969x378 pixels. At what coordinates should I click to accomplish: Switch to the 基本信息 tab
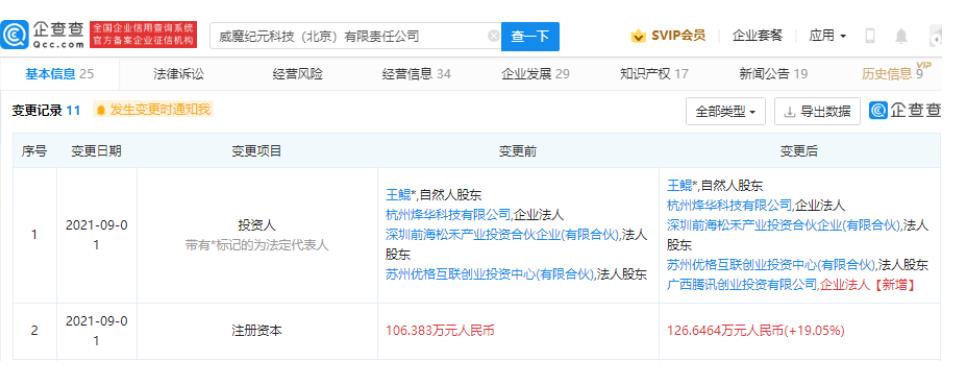(x=59, y=74)
